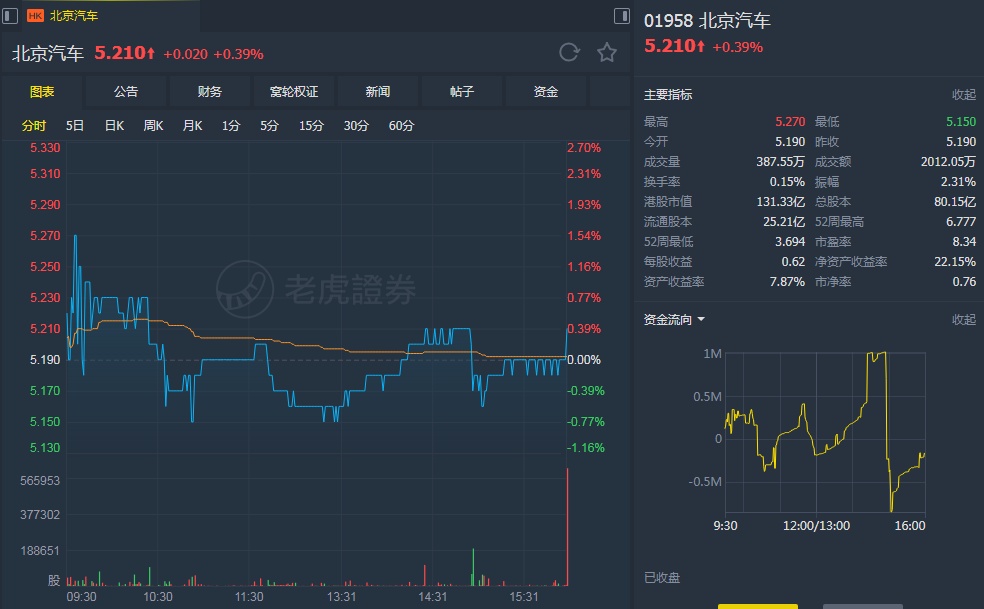Select the 日K chart period
Screen dimensions: 984x609
click(x=114, y=126)
